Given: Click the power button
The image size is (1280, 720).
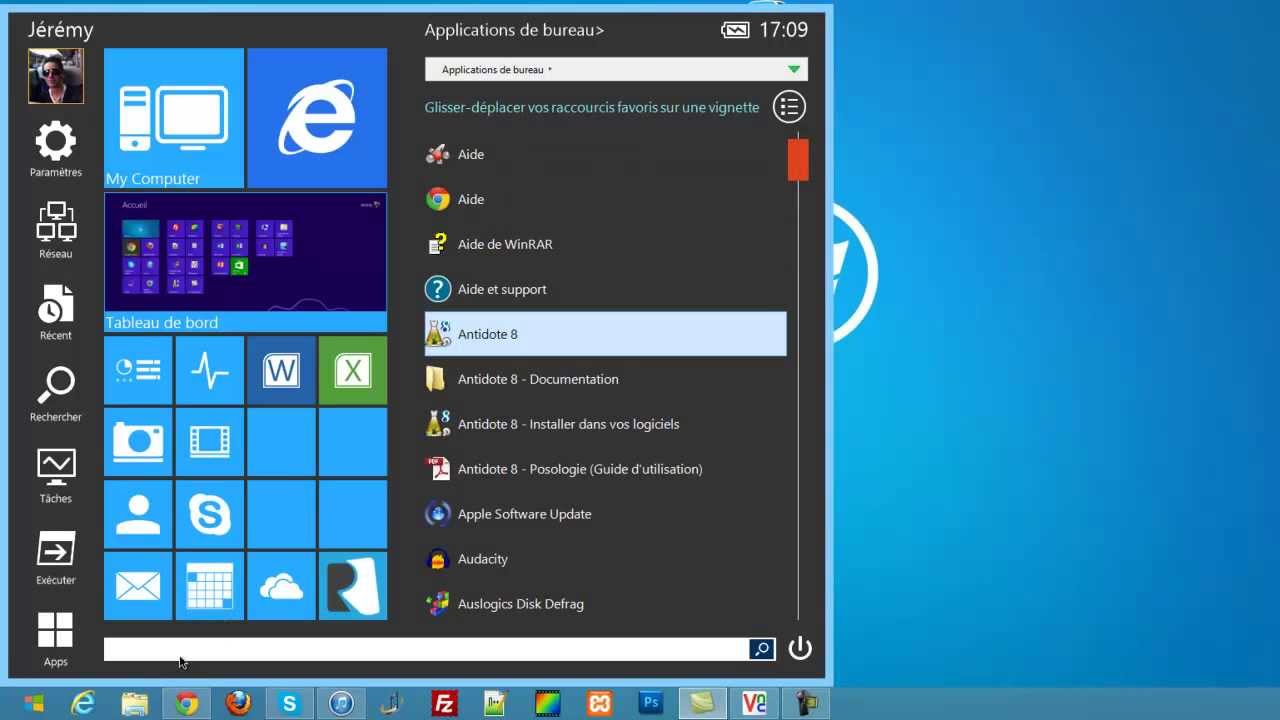Looking at the screenshot, I should click(x=800, y=648).
